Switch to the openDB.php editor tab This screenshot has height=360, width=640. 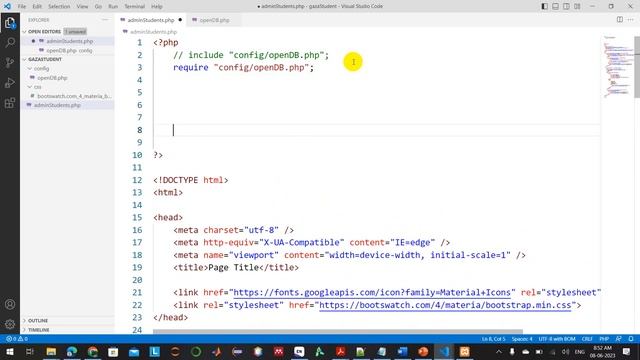(214, 20)
